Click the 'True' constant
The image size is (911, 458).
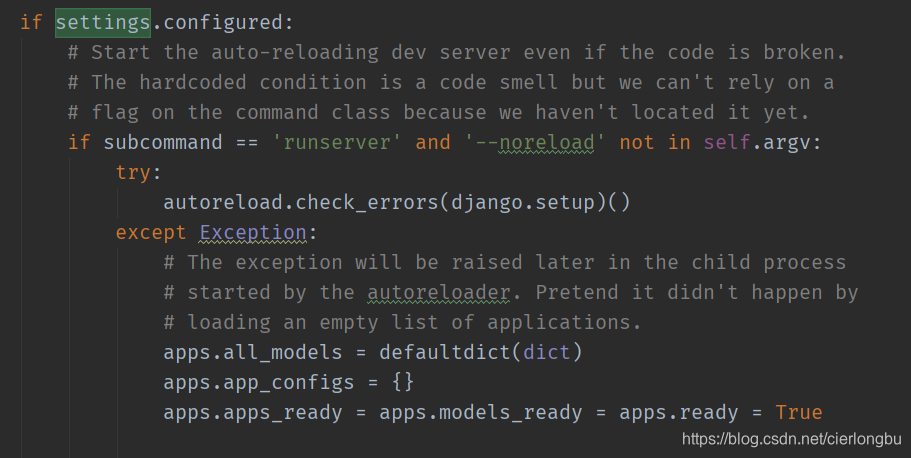tap(799, 412)
